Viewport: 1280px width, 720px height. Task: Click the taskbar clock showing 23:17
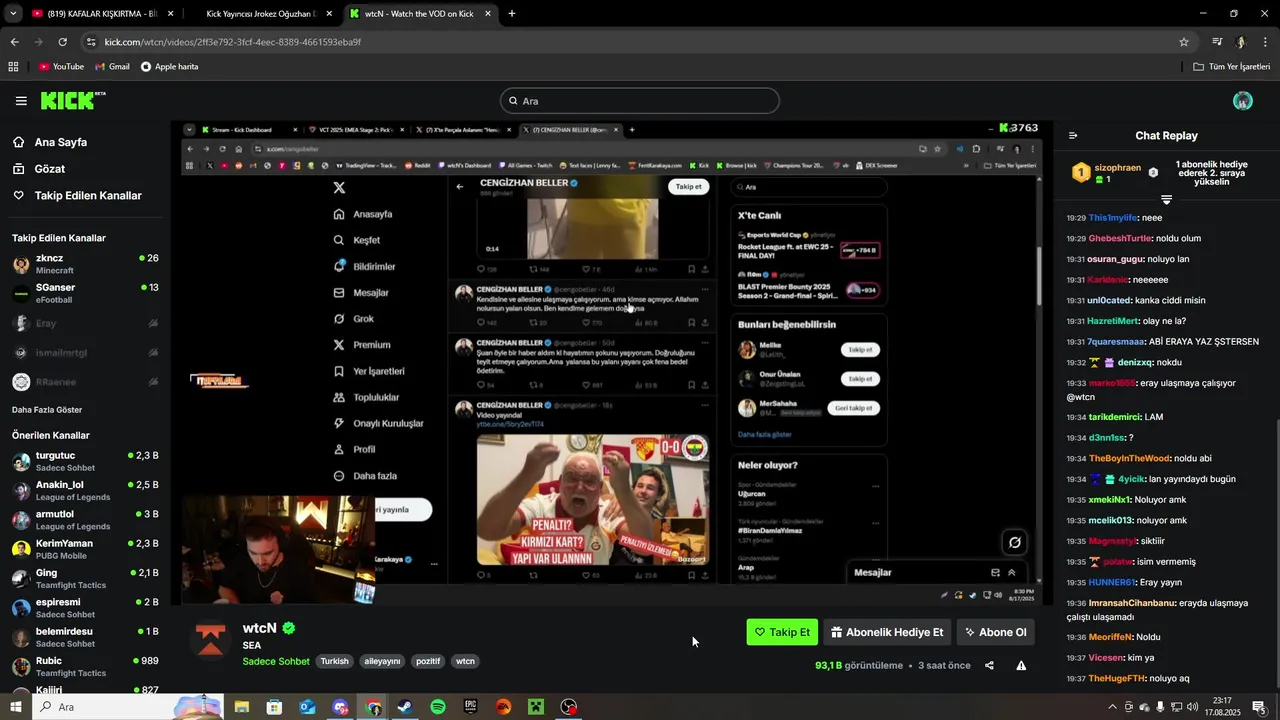[x=1220, y=707]
